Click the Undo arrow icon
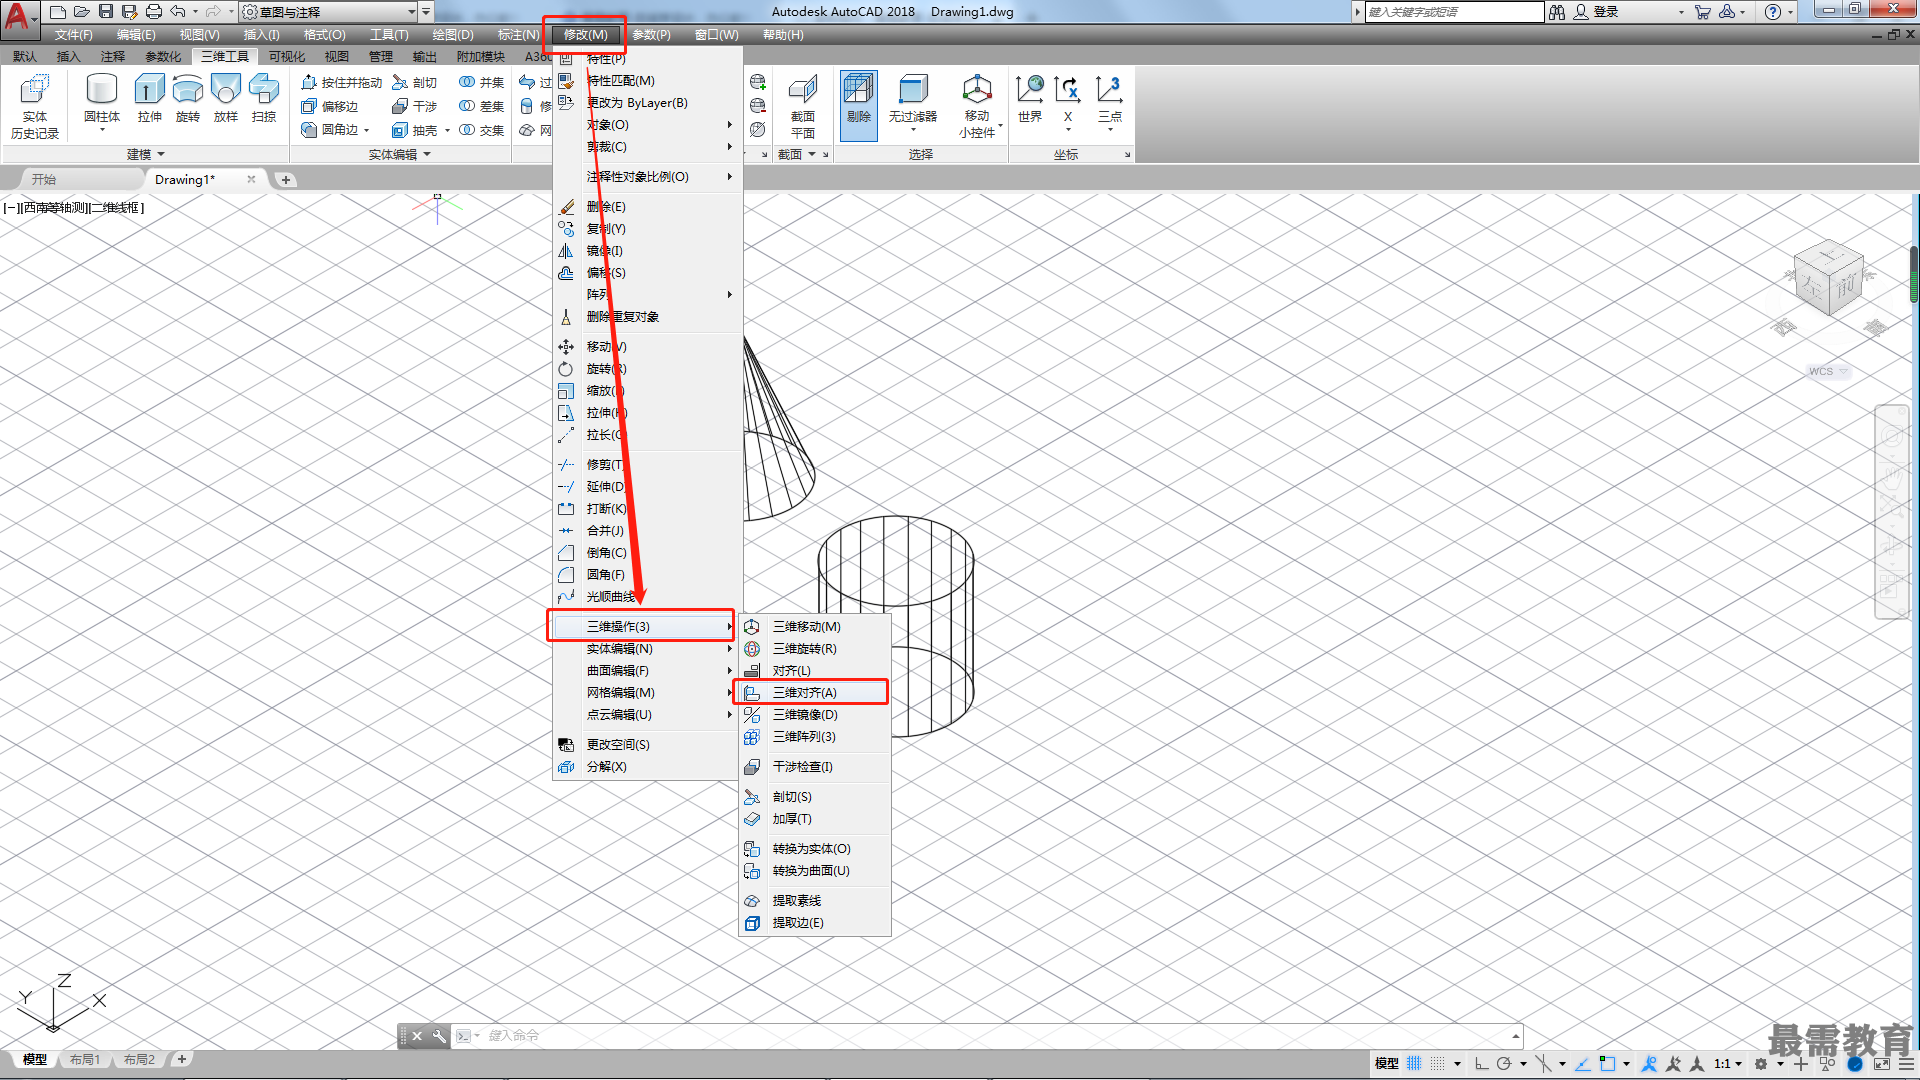 pyautogui.click(x=178, y=12)
